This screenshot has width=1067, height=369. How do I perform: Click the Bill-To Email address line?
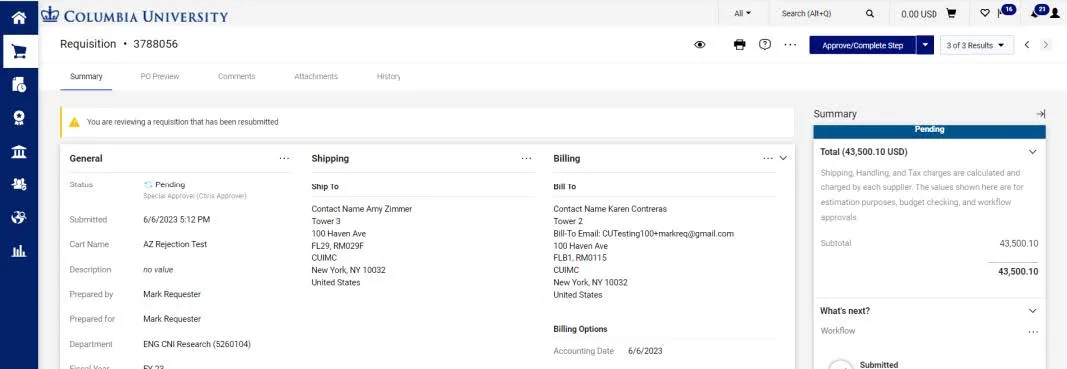644,234
